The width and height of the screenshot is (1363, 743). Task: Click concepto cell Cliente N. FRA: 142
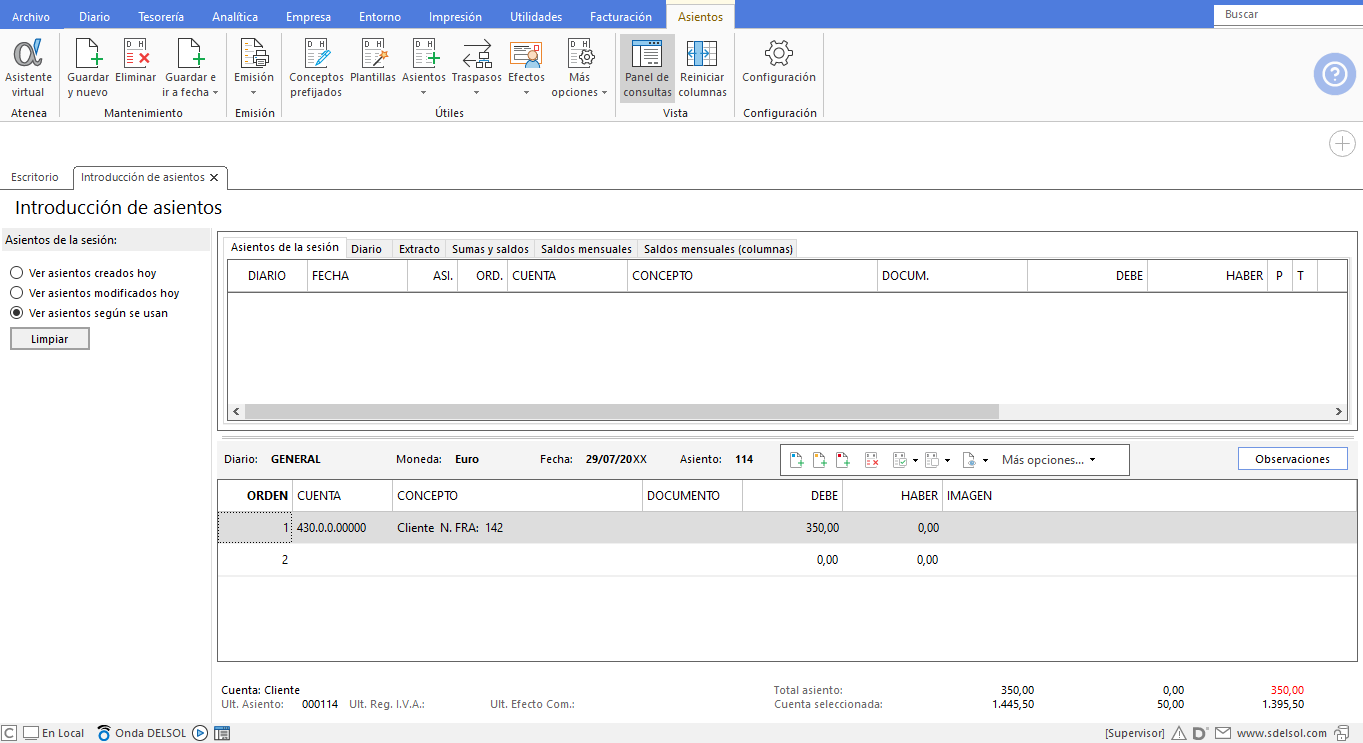[x=517, y=528]
